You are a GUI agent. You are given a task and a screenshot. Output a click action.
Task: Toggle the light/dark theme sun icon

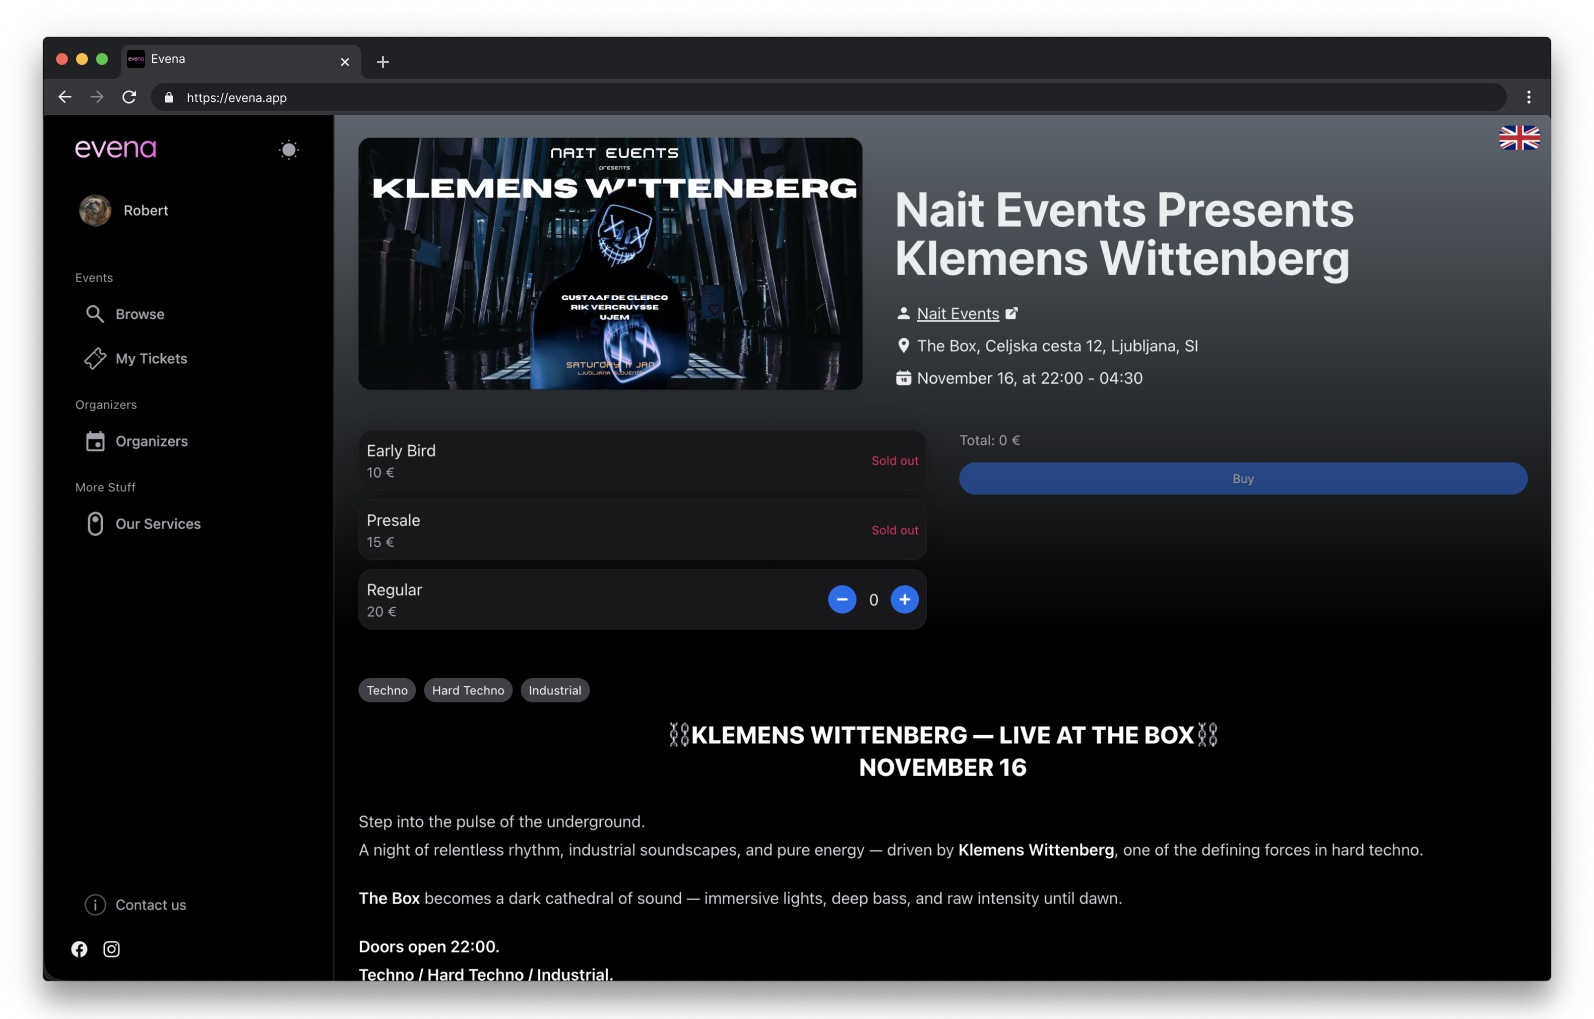pyautogui.click(x=288, y=150)
